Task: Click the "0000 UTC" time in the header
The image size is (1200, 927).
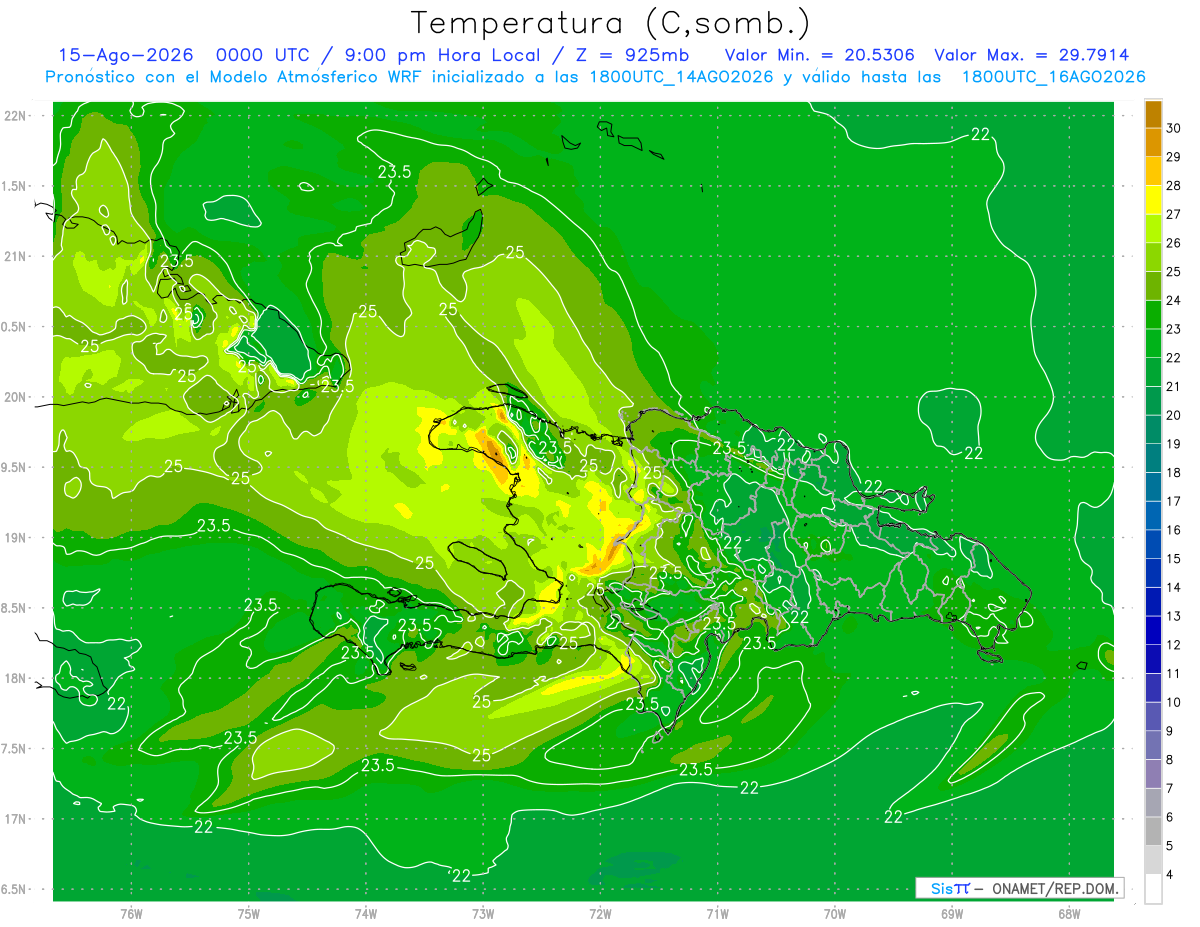Action: (263, 55)
